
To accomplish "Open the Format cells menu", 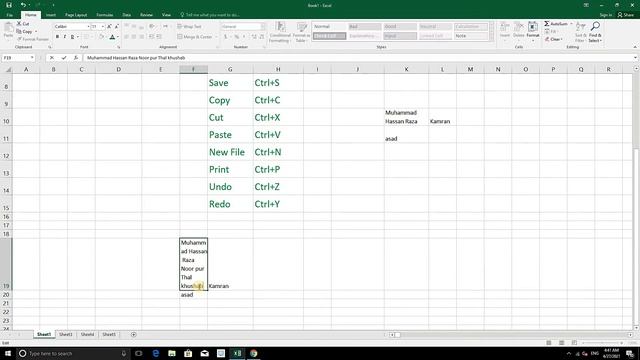I will coord(533,30).
